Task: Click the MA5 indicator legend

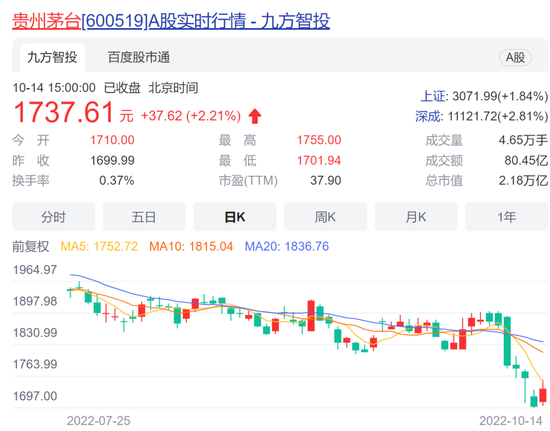Action: point(99,246)
